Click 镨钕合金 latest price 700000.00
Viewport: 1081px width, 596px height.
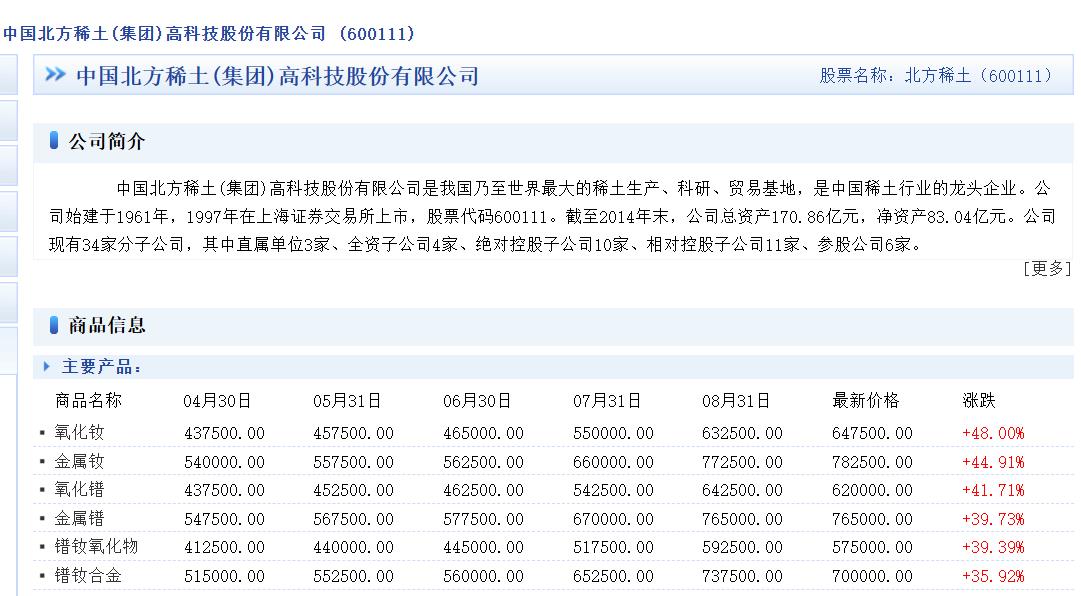[x=872, y=576]
